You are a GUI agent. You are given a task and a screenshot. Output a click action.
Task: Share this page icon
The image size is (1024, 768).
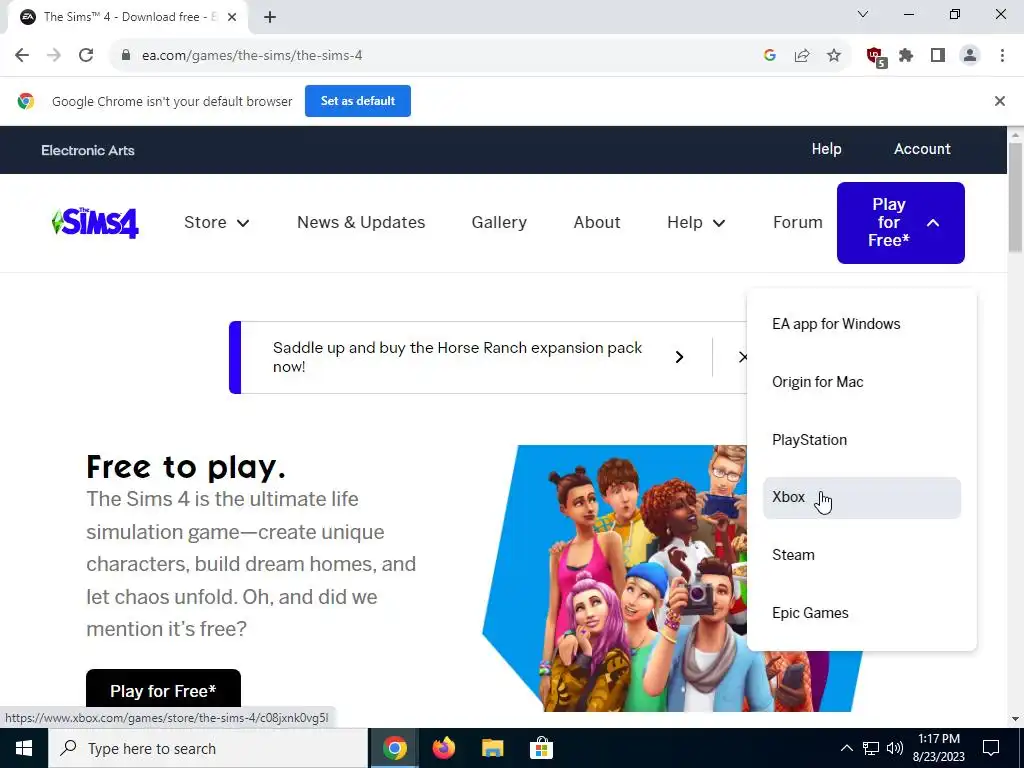tap(802, 56)
